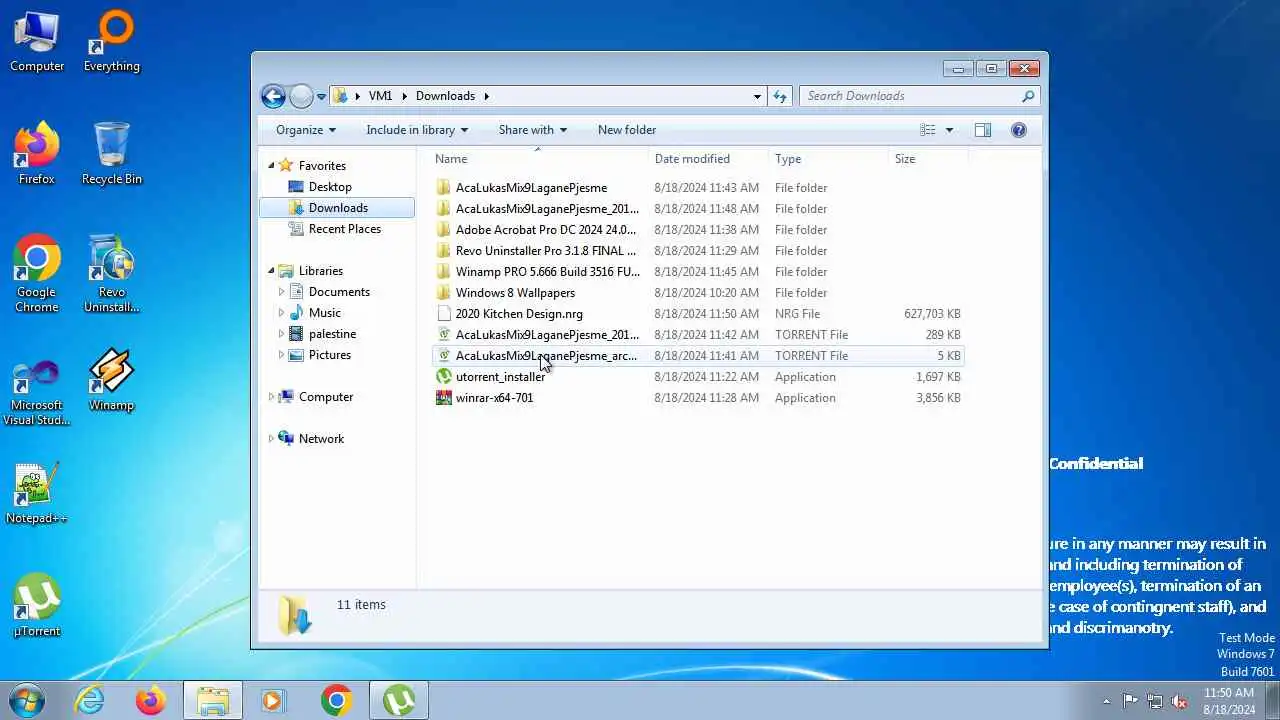Screen dimensions: 1280x720
Task: Click the Downloads breadcrumb in address bar
Action: [x=445, y=96]
